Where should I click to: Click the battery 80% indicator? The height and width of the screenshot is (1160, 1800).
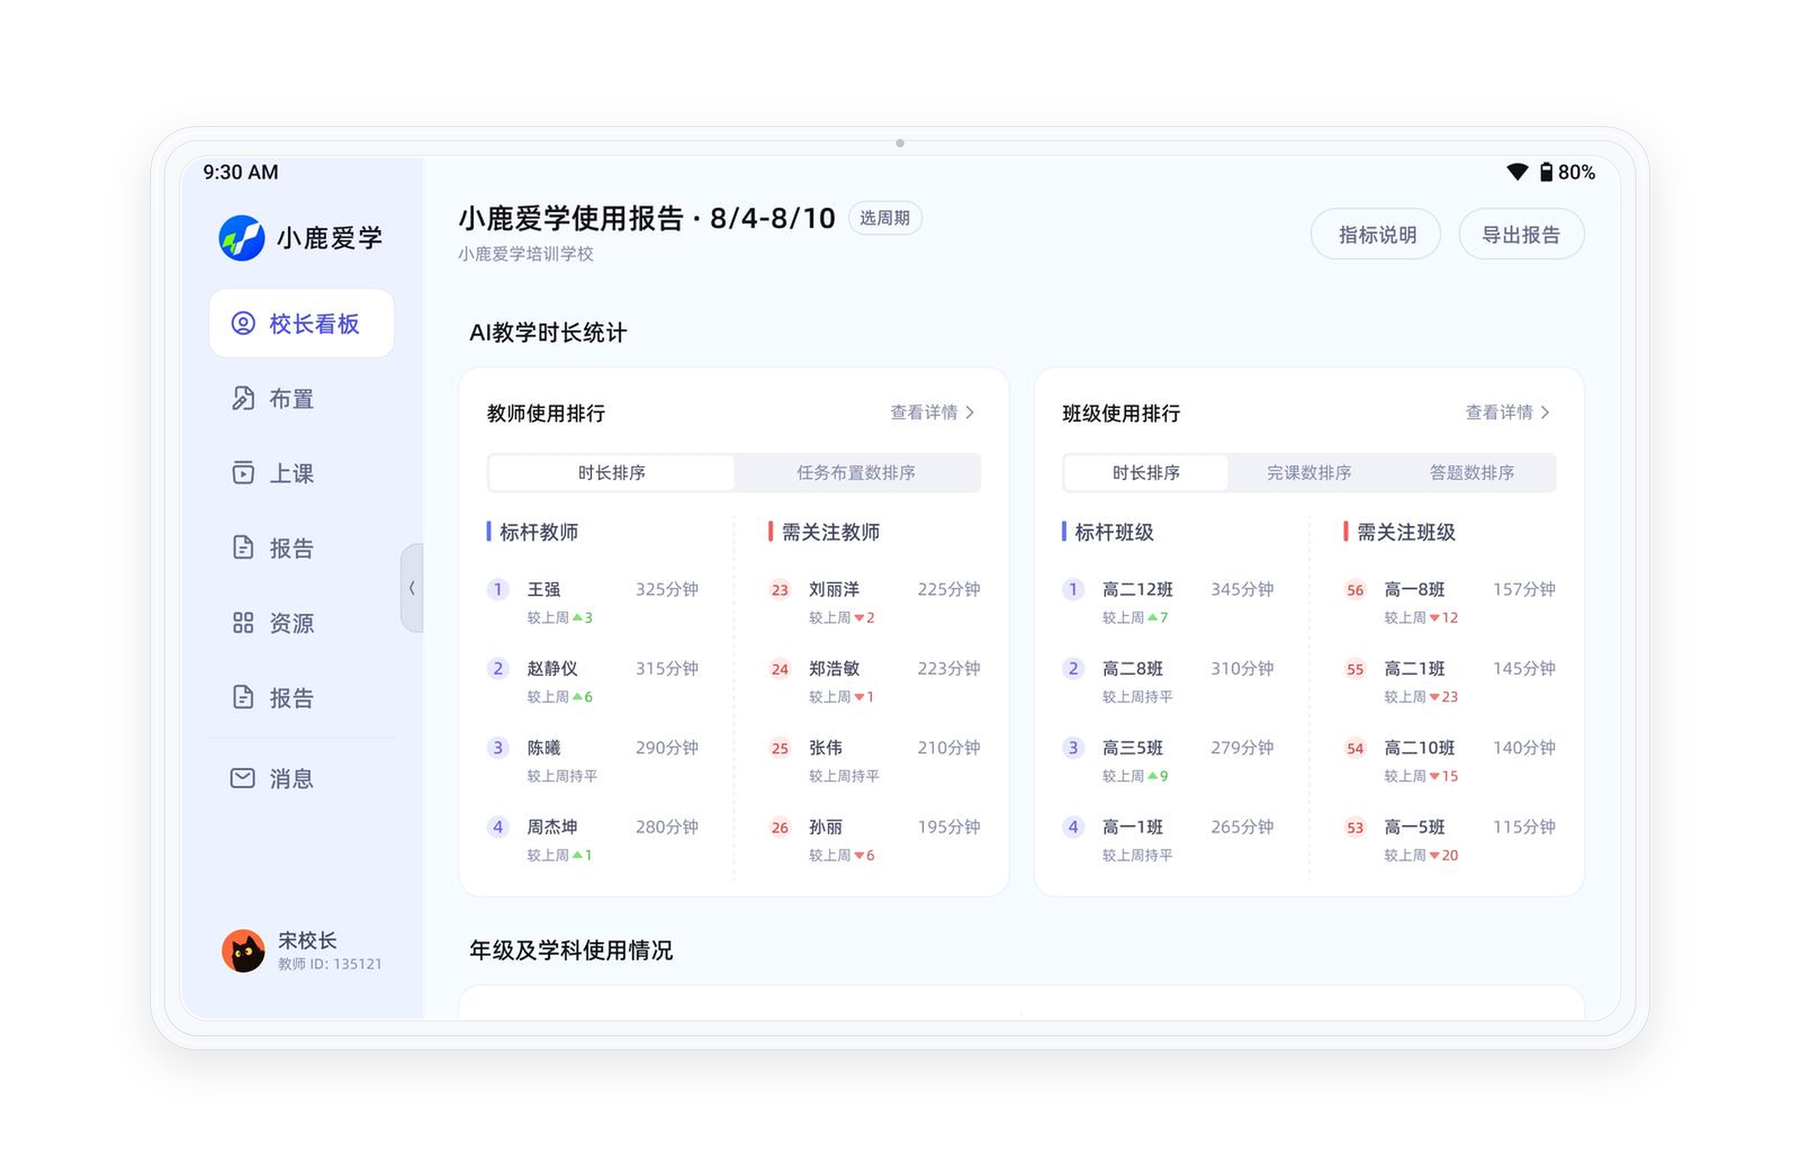click(1567, 172)
